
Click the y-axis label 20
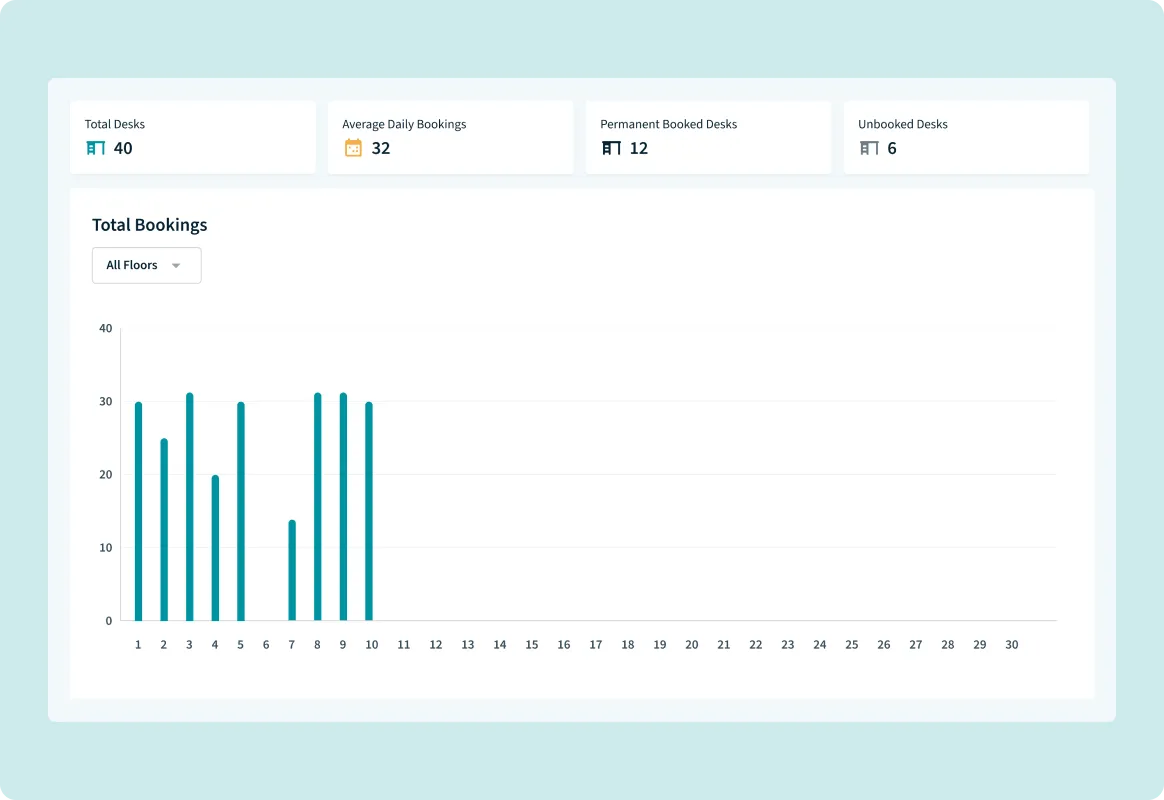105,474
